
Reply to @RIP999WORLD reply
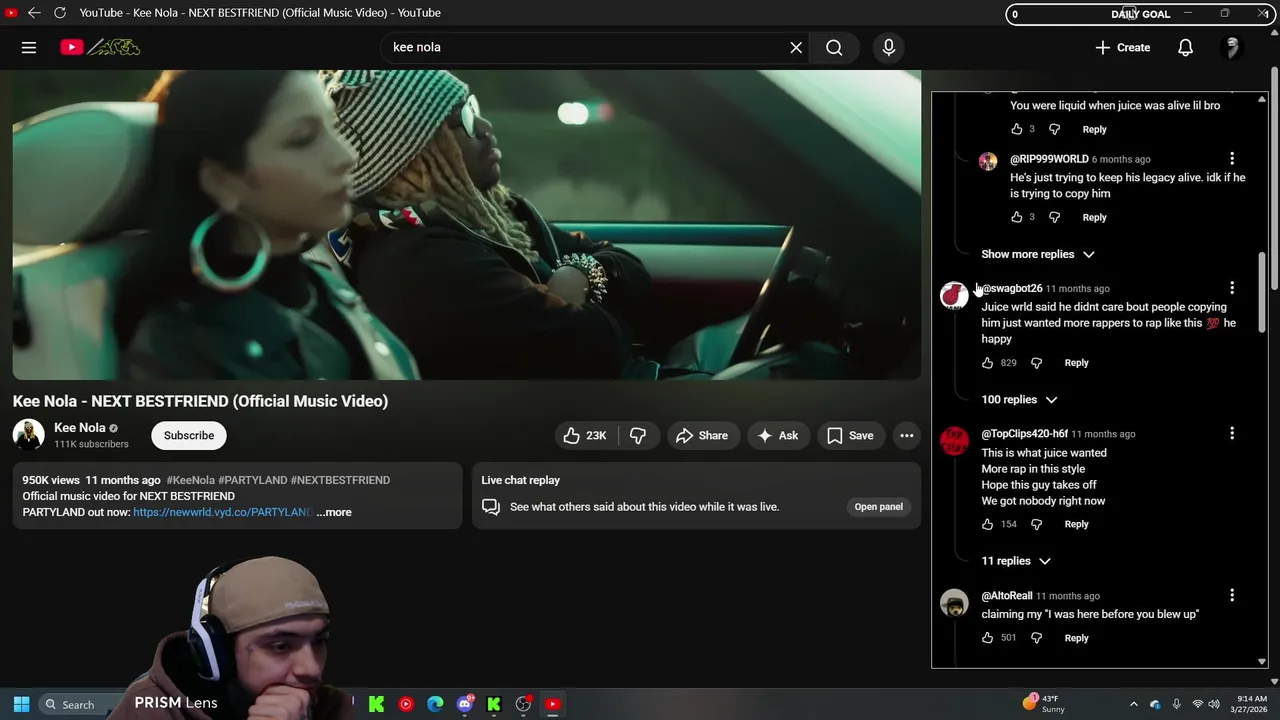(x=1094, y=217)
